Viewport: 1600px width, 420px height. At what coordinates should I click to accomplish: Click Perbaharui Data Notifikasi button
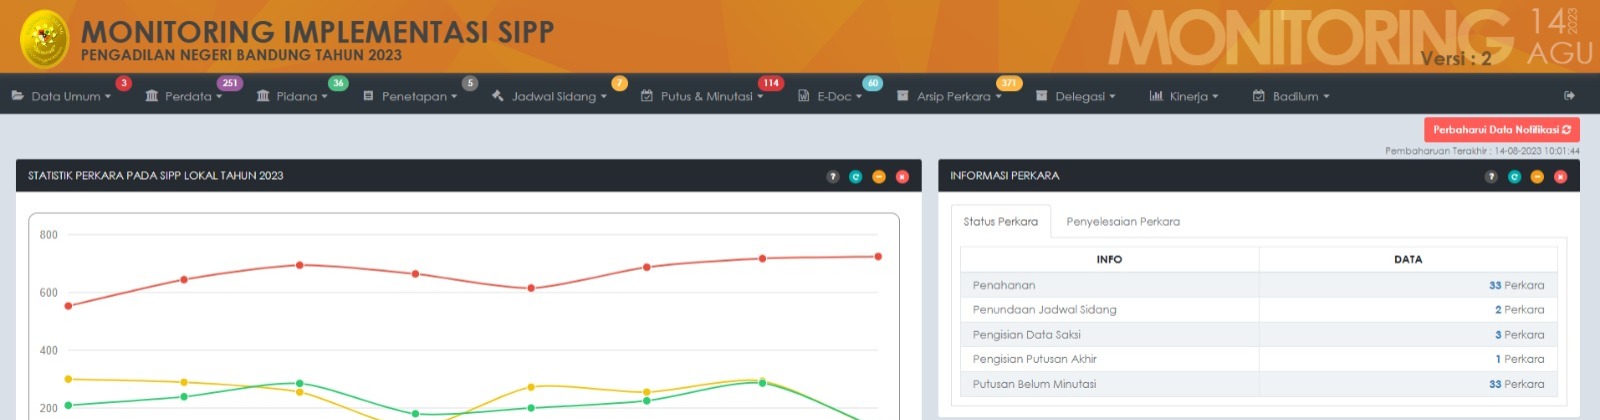tap(1501, 130)
